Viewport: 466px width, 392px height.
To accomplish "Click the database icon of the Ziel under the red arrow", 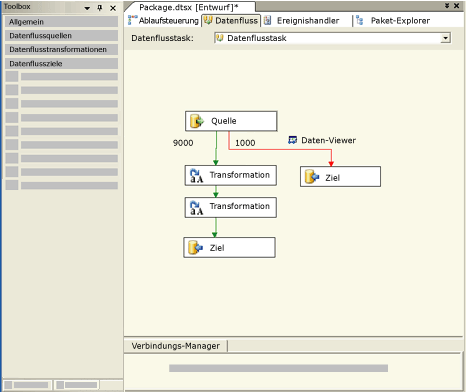I will pos(312,177).
